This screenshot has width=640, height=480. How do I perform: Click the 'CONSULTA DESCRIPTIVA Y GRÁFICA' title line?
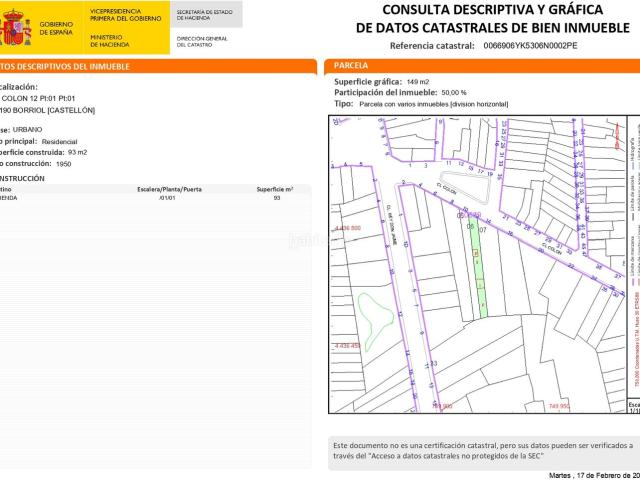coord(492,10)
